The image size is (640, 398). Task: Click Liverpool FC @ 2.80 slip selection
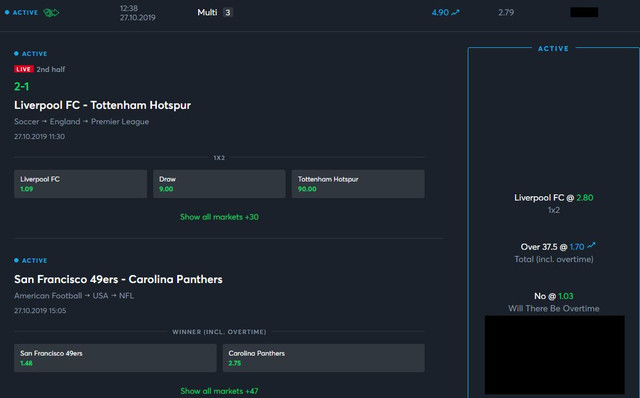[x=553, y=198]
